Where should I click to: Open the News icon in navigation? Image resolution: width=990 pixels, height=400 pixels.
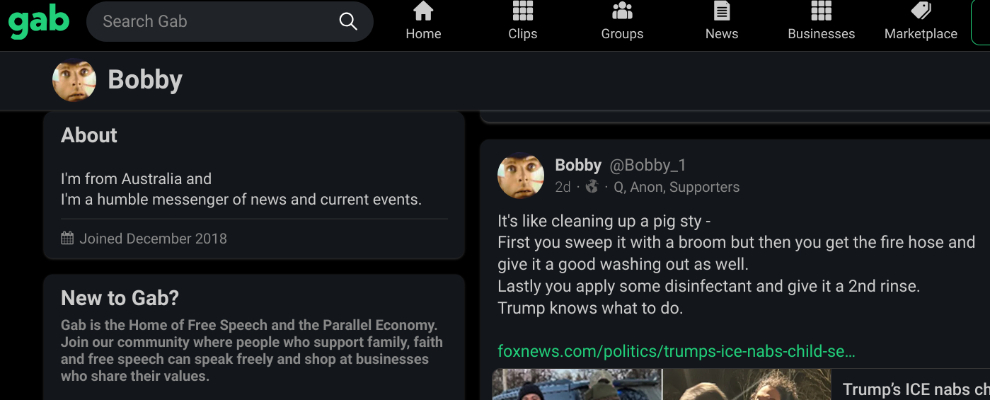[x=721, y=11]
